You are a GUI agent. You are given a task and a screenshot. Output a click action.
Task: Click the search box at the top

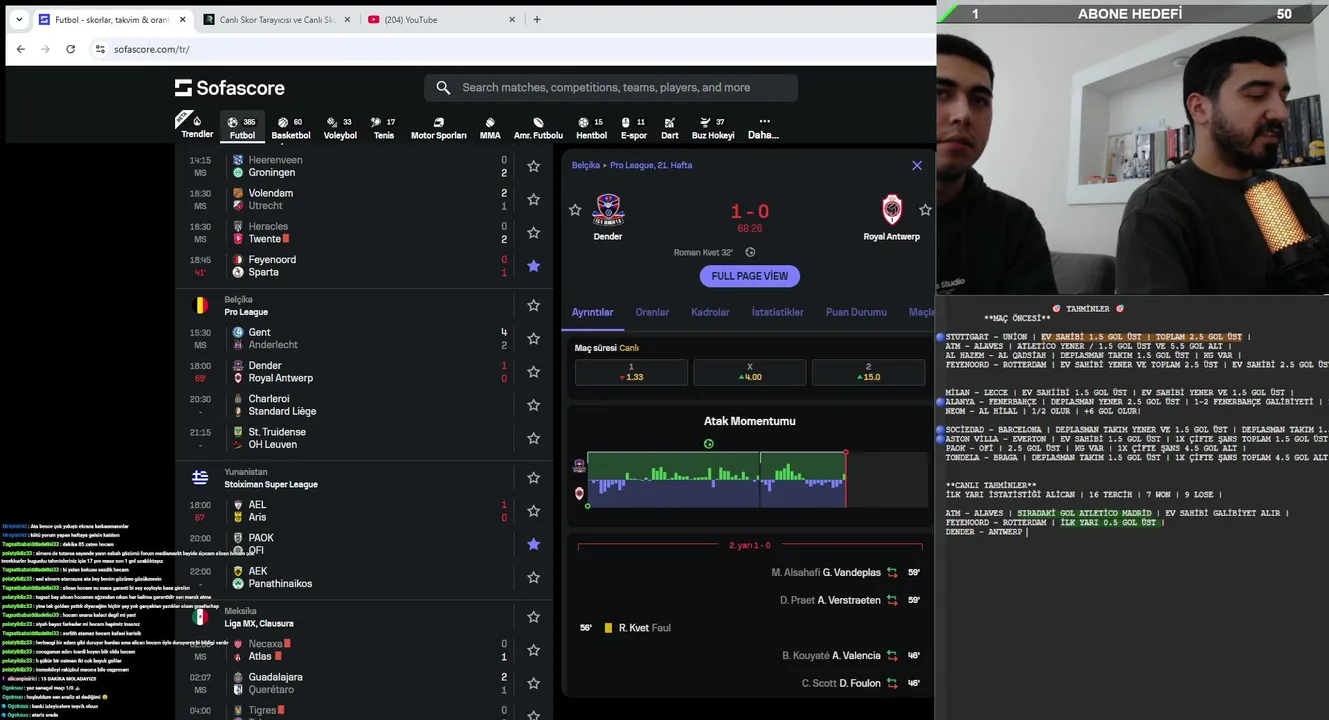pos(611,88)
